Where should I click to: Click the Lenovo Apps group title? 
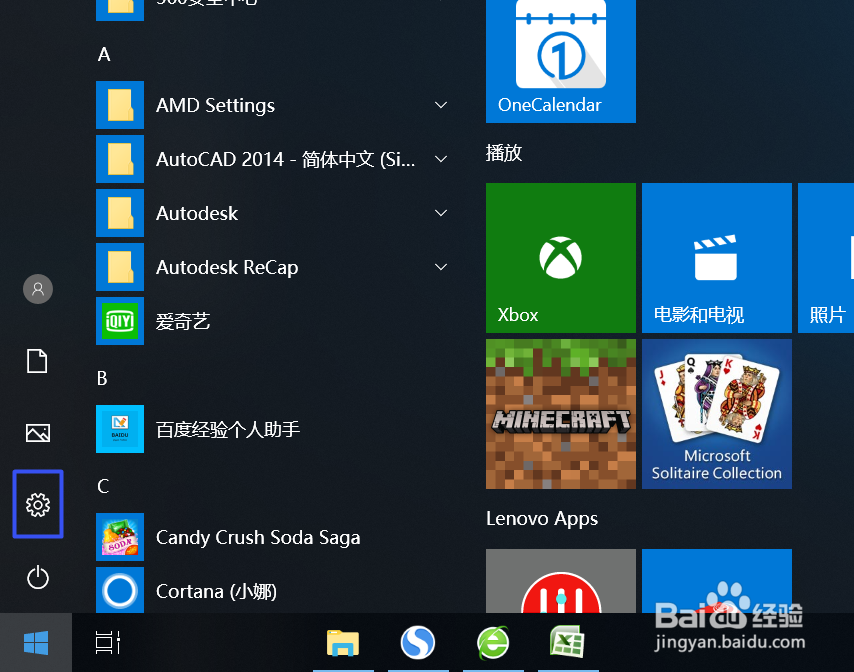[542, 518]
